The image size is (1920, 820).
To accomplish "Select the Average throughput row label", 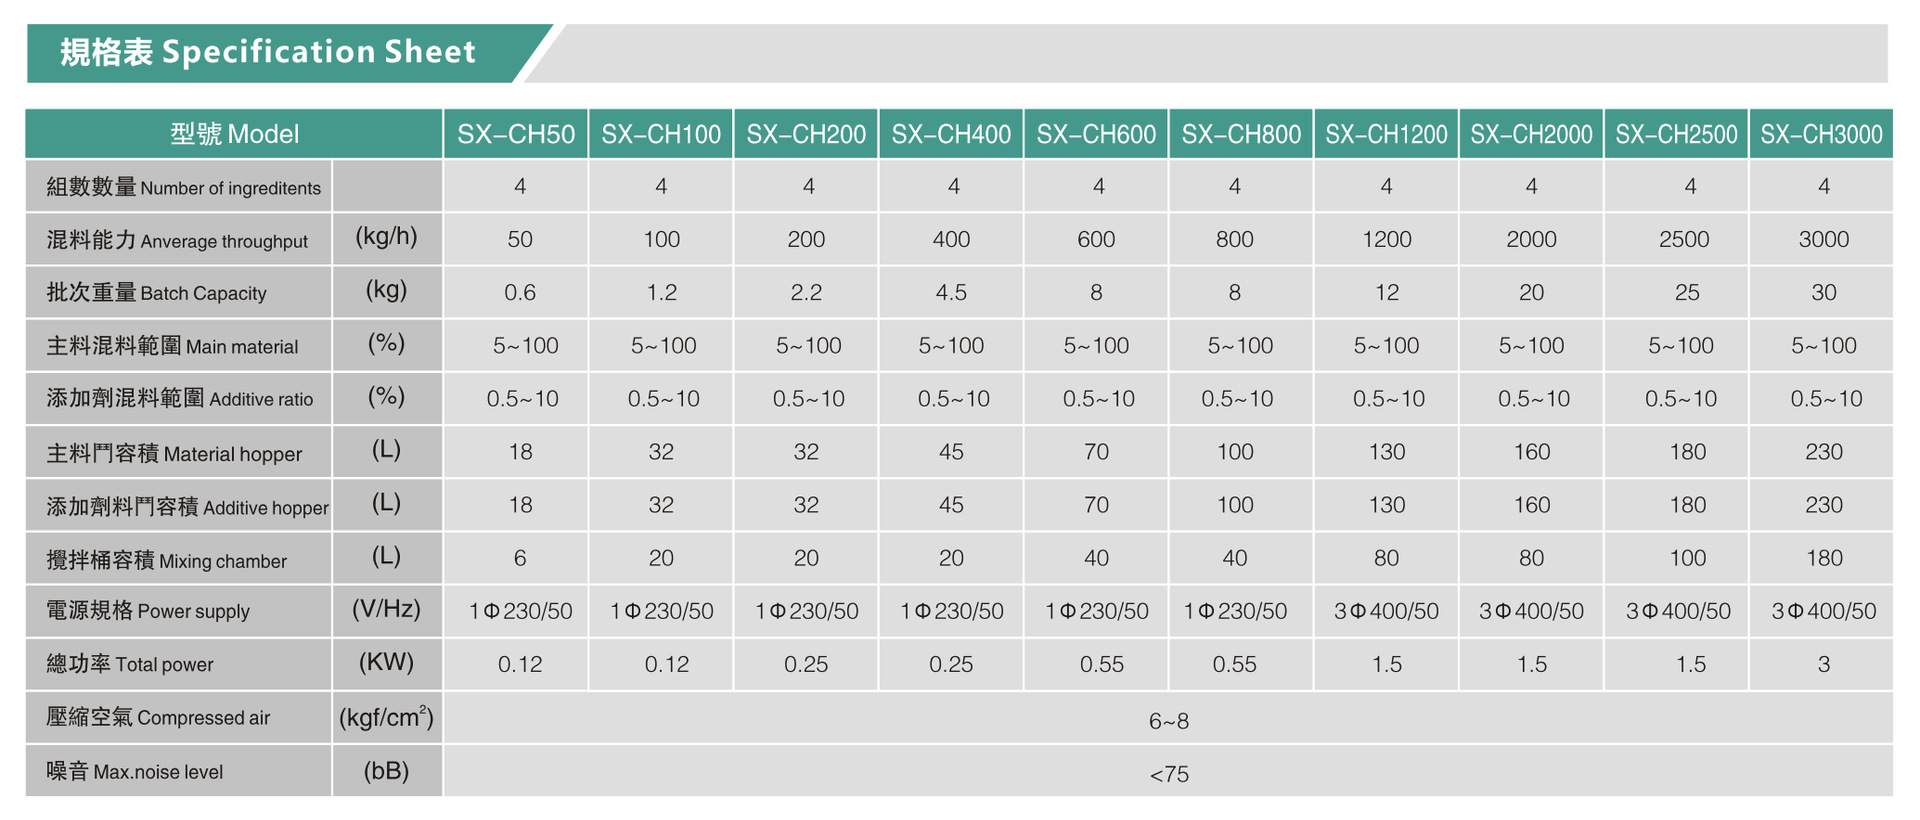I will coord(177,240).
